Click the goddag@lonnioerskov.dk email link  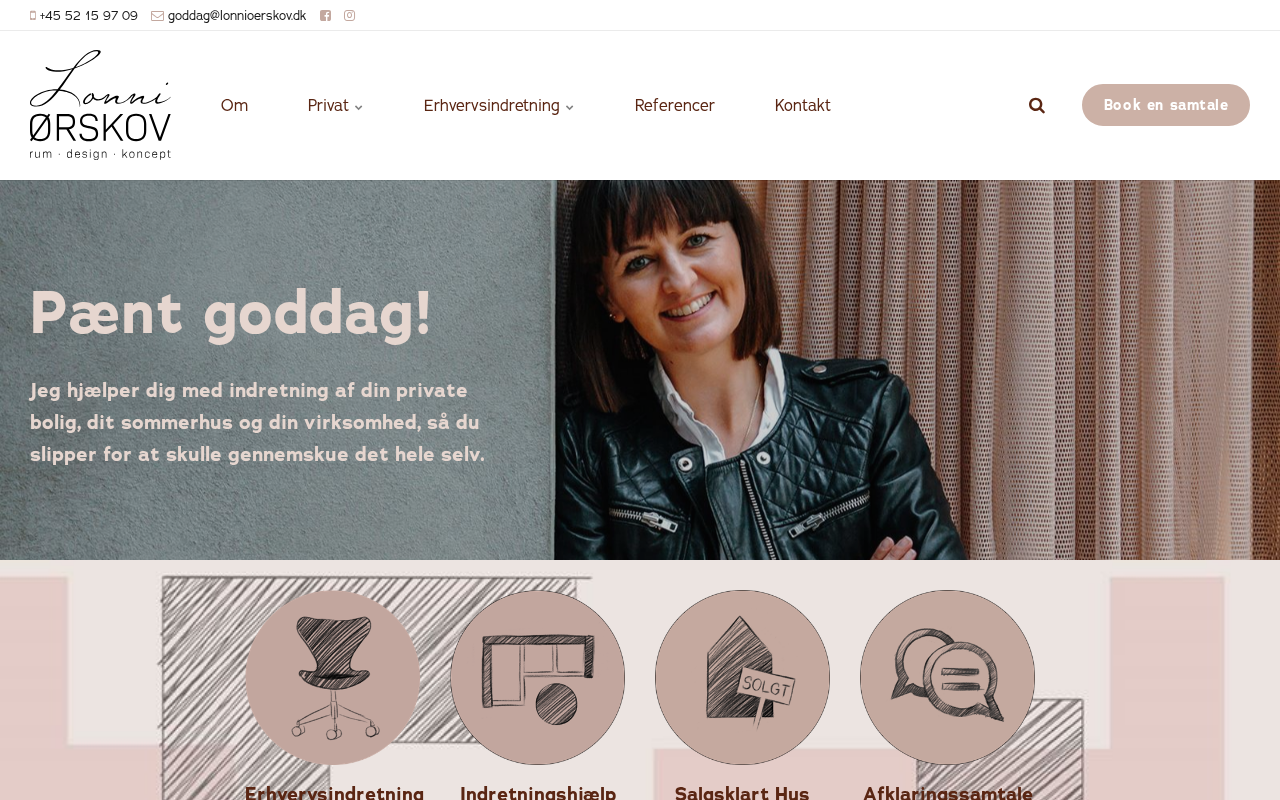tap(237, 16)
